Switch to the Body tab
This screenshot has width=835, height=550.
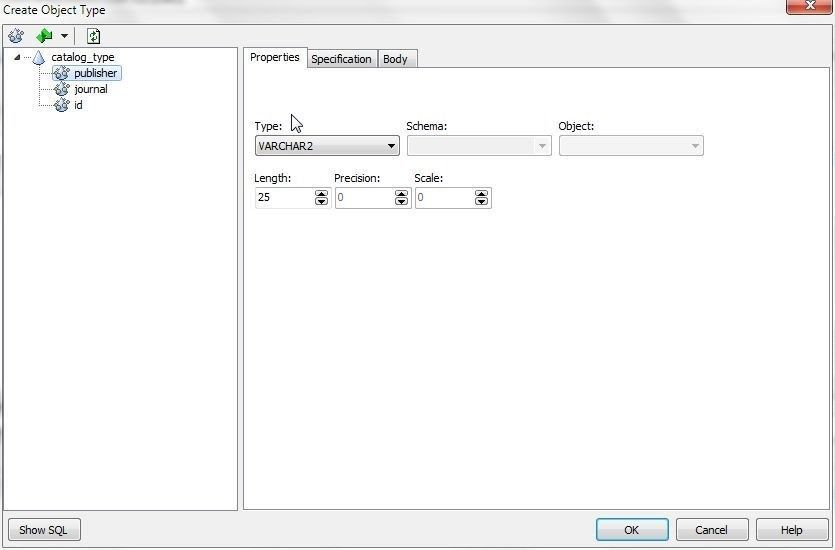[395, 59]
